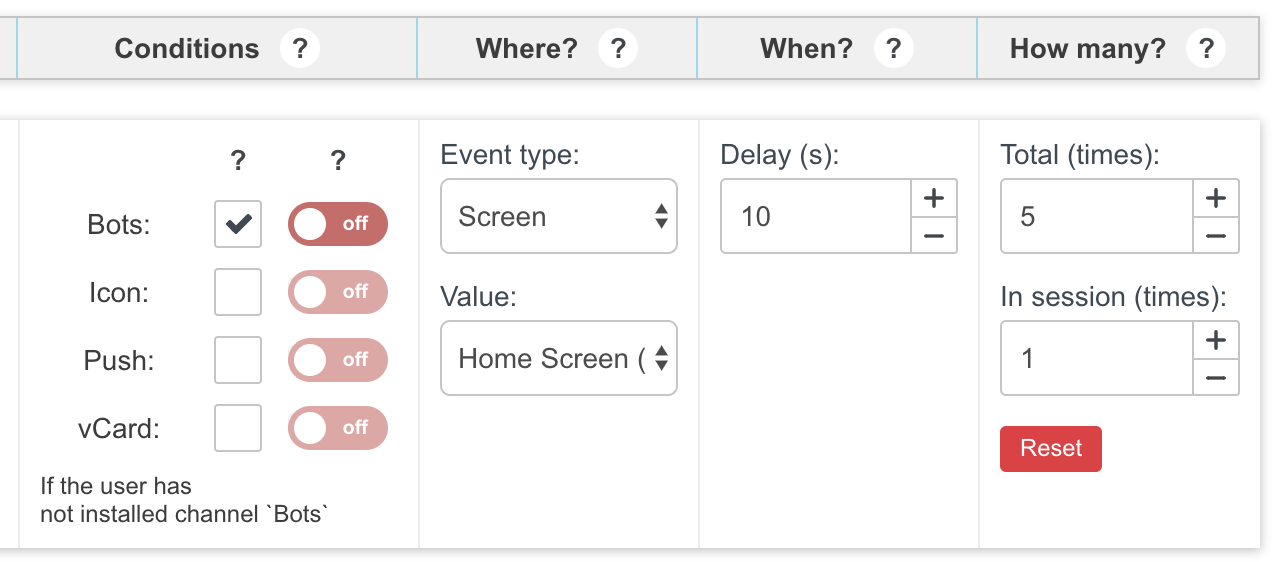Enable the Push toggle switch

338,360
